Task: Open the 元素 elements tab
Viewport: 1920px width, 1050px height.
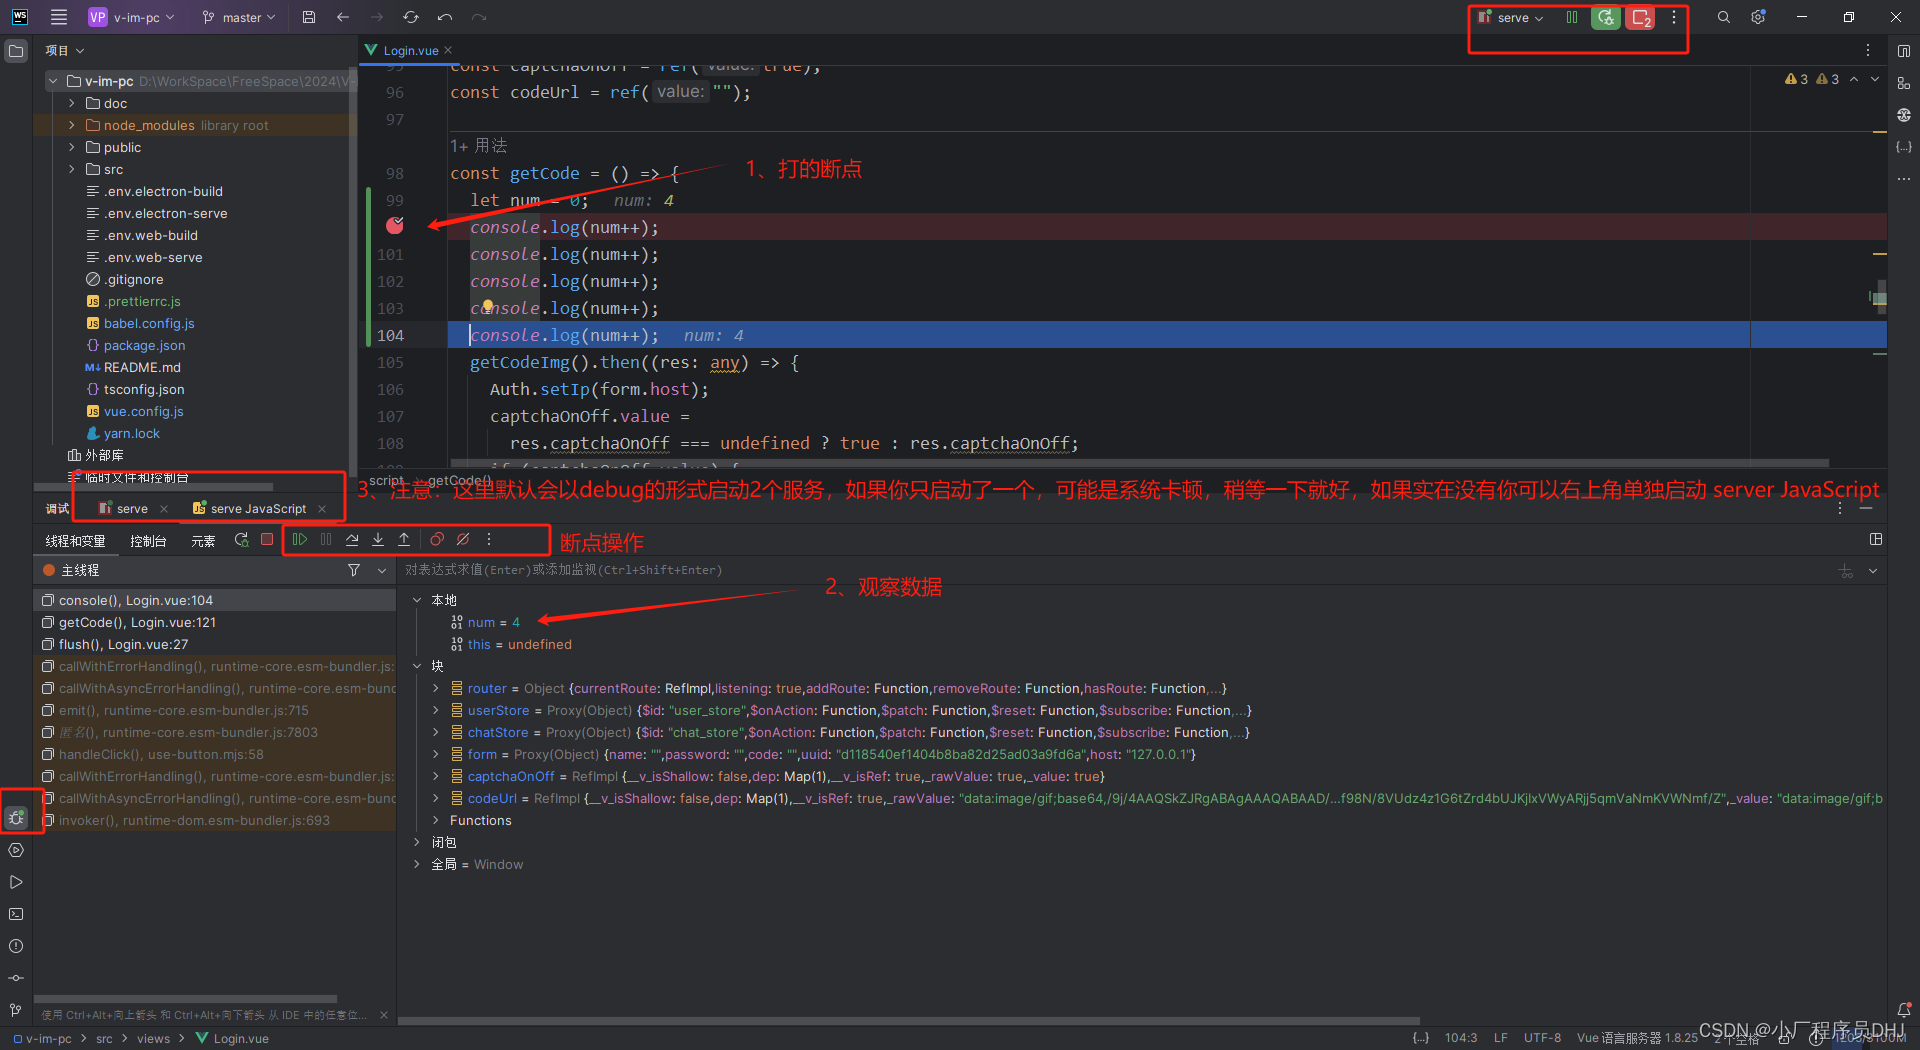Action: tap(203, 541)
